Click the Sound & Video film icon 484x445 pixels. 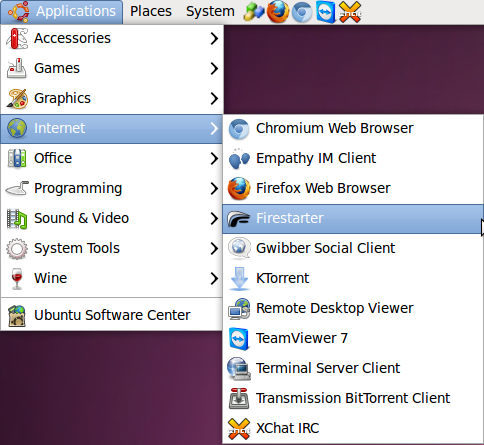pos(17,218)
